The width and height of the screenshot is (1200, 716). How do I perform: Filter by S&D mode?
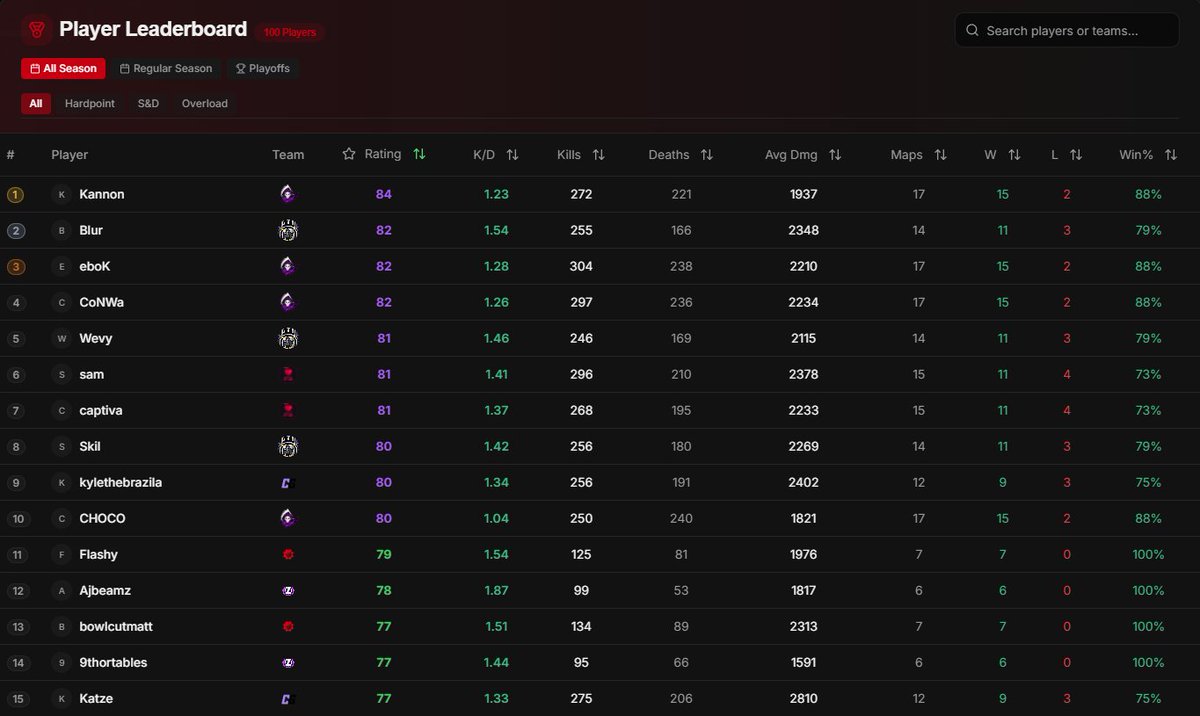click(148, 103)
